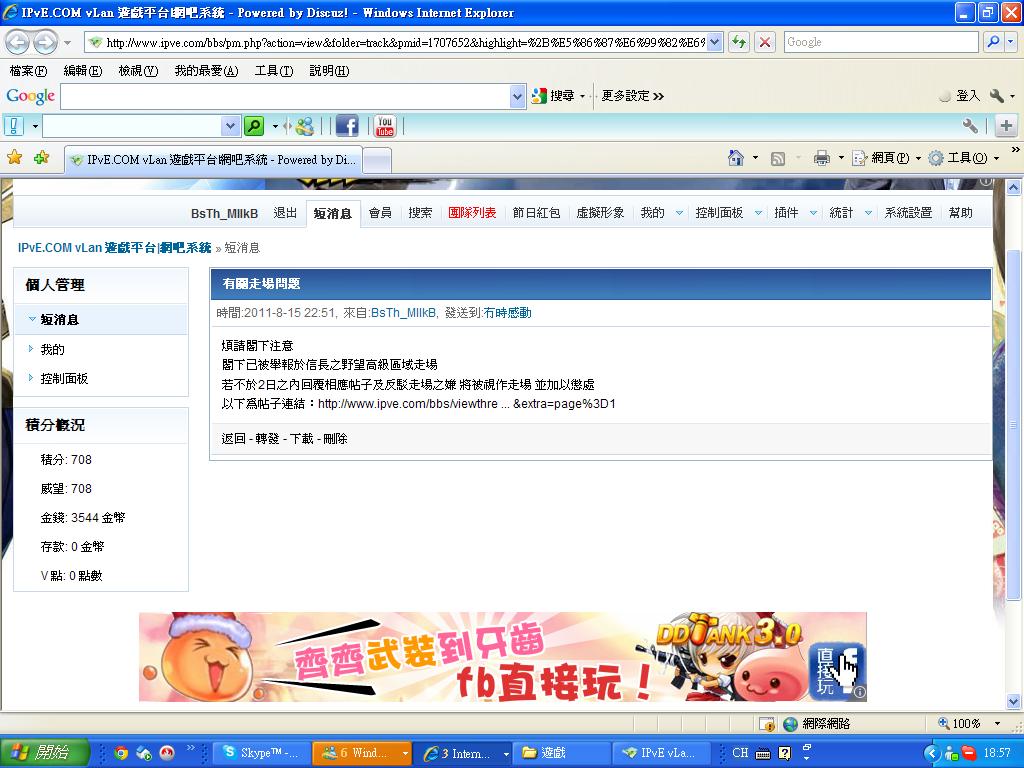
Task: Click the search magnifier next to Google box
Action: point(993,42)
